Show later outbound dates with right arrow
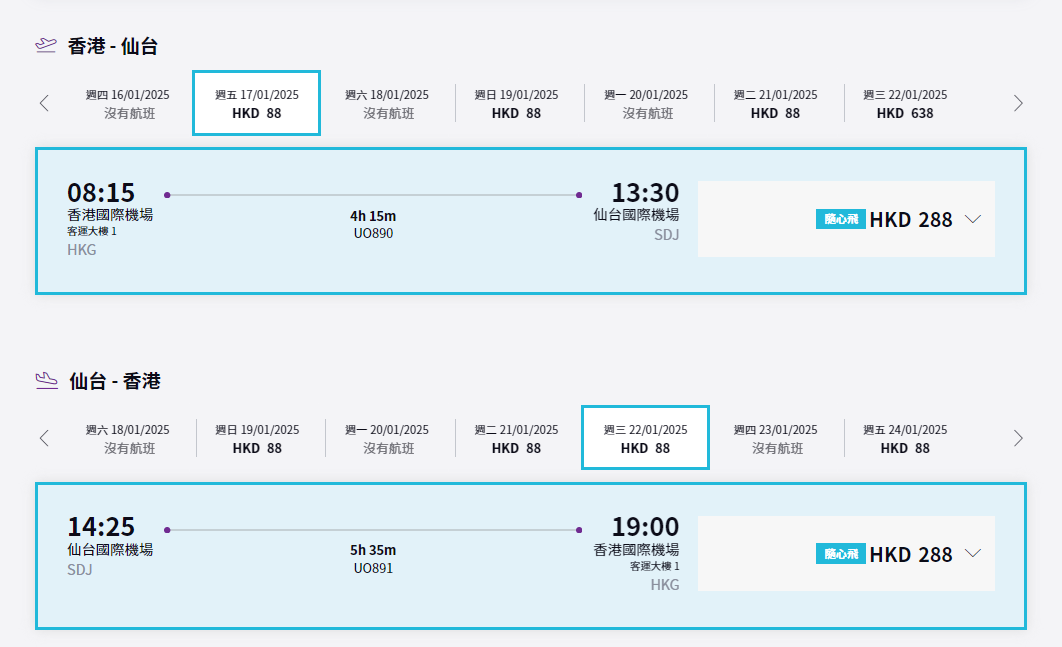 coord(1018,103)
